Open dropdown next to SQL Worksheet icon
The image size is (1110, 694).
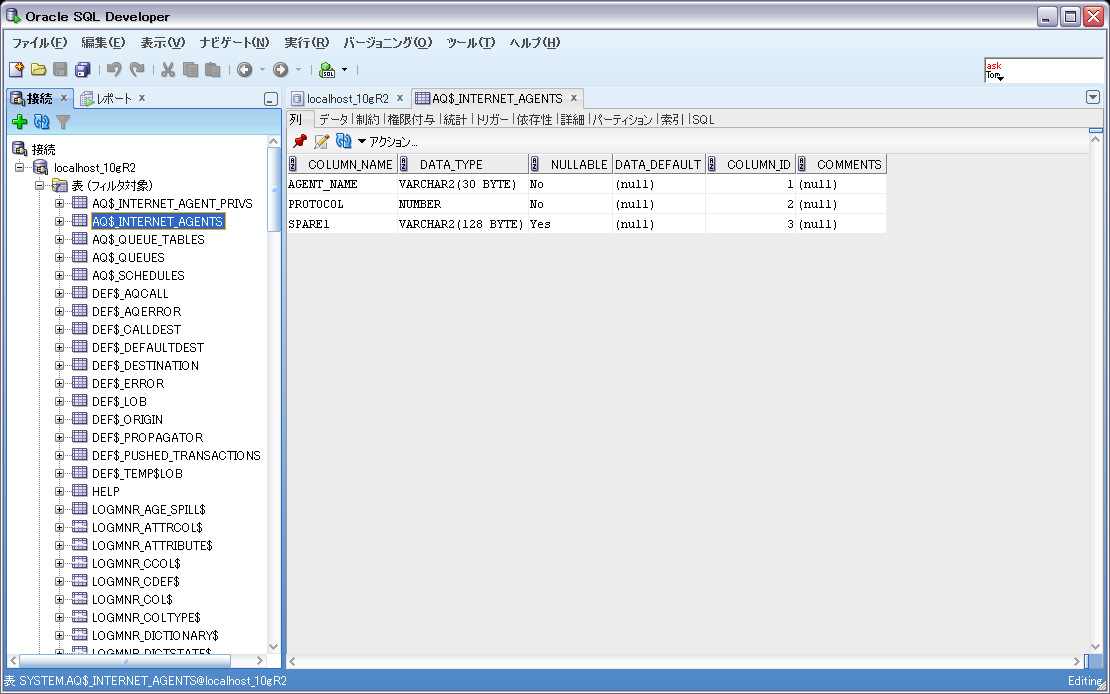point(345,69)
